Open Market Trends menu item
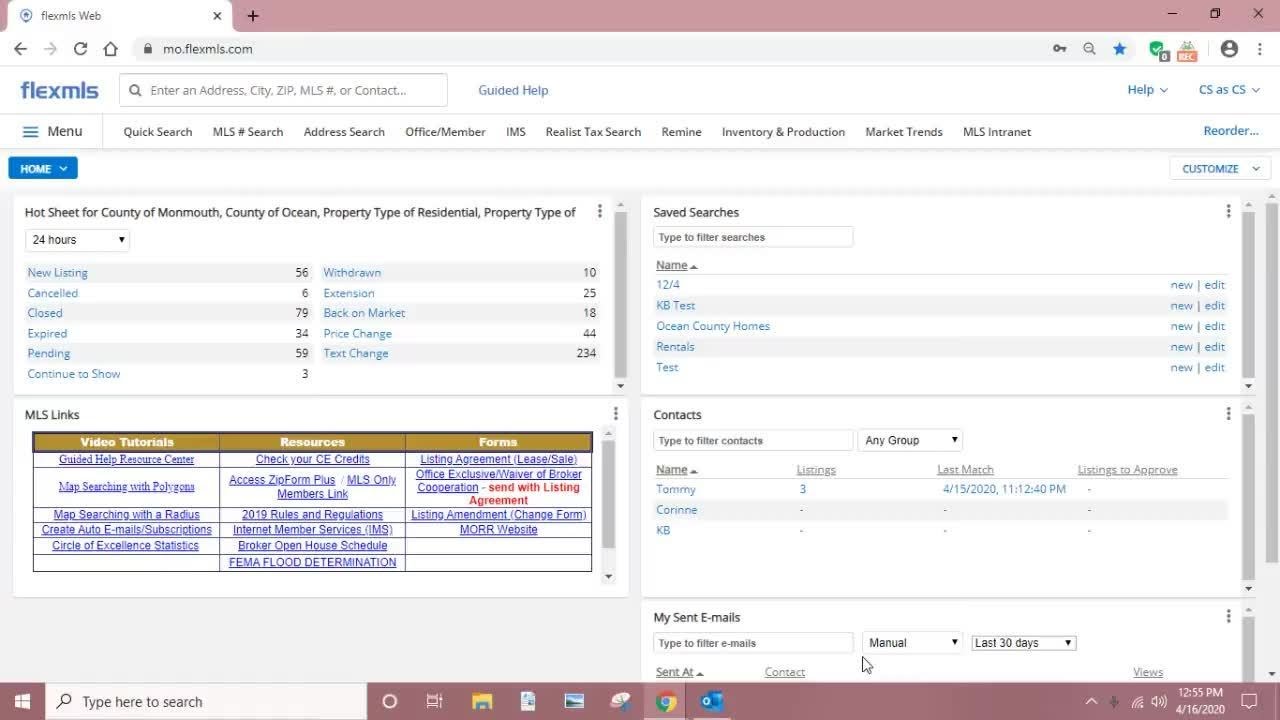This screenshot has width=1280, height=720. click(904, 132)
